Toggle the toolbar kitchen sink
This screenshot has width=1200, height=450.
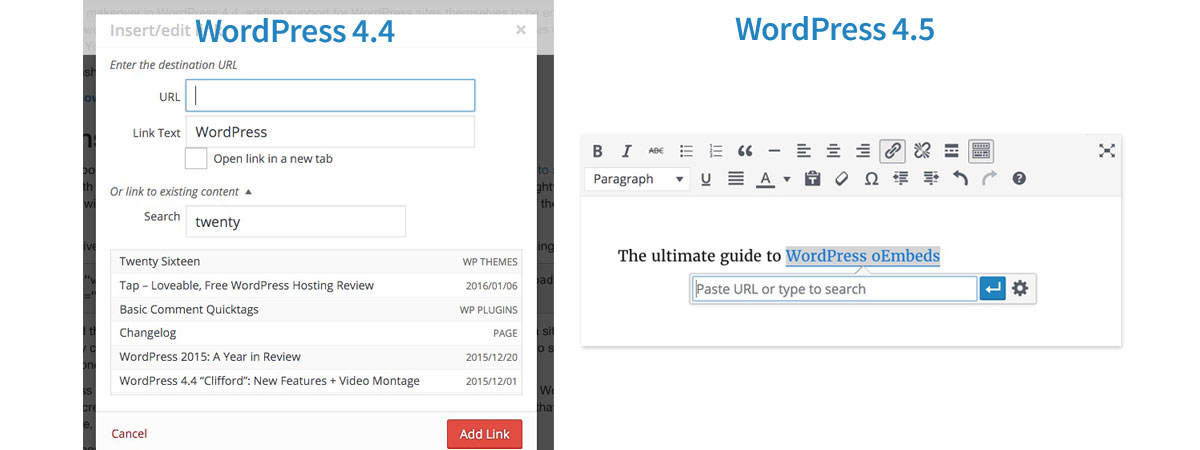[x=981, y=151]
